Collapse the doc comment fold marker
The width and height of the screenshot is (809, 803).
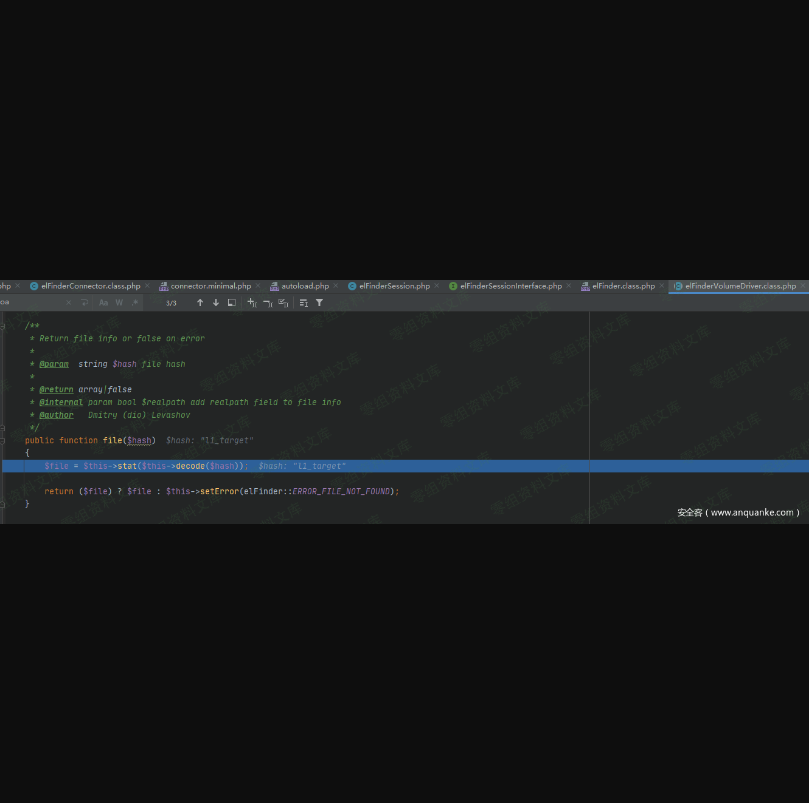3,325
